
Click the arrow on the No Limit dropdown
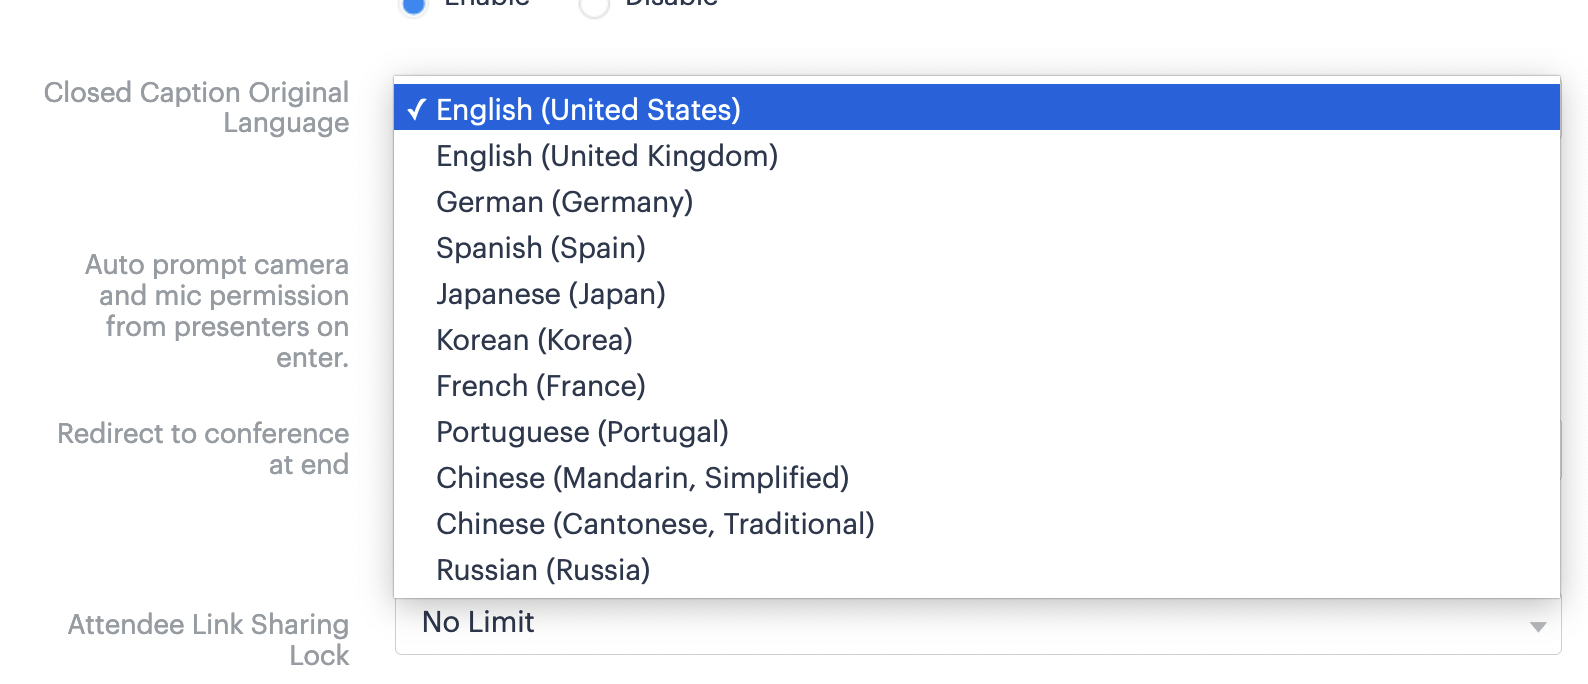1537,627
